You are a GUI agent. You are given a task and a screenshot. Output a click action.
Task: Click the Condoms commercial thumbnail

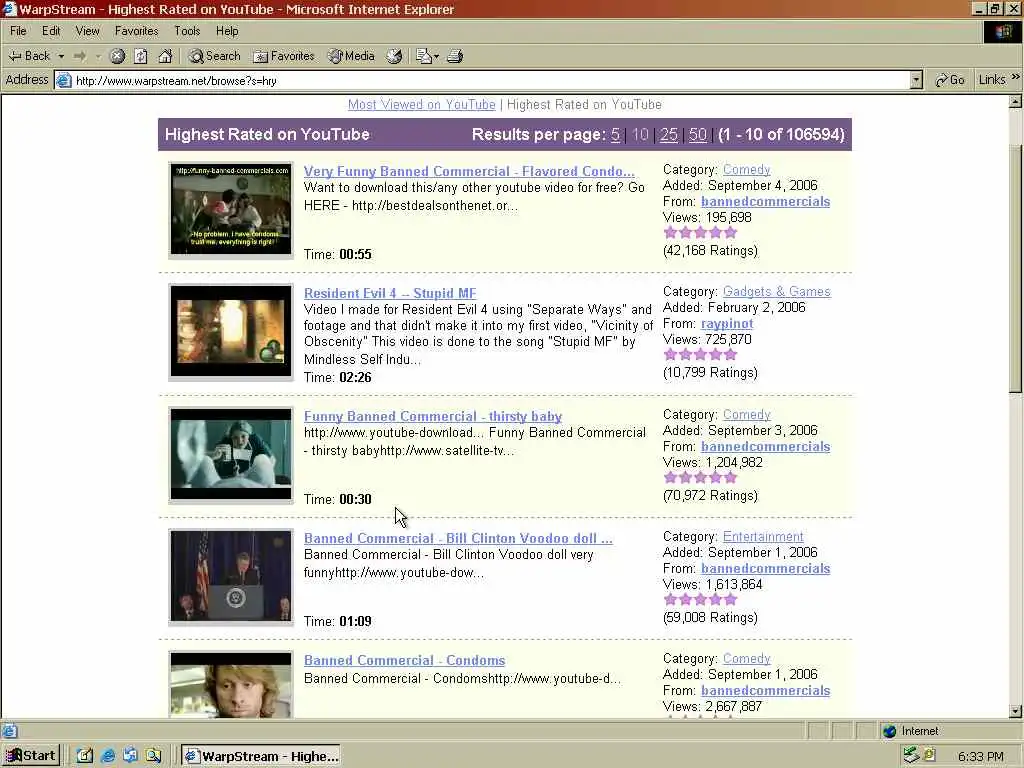point(231,684)
